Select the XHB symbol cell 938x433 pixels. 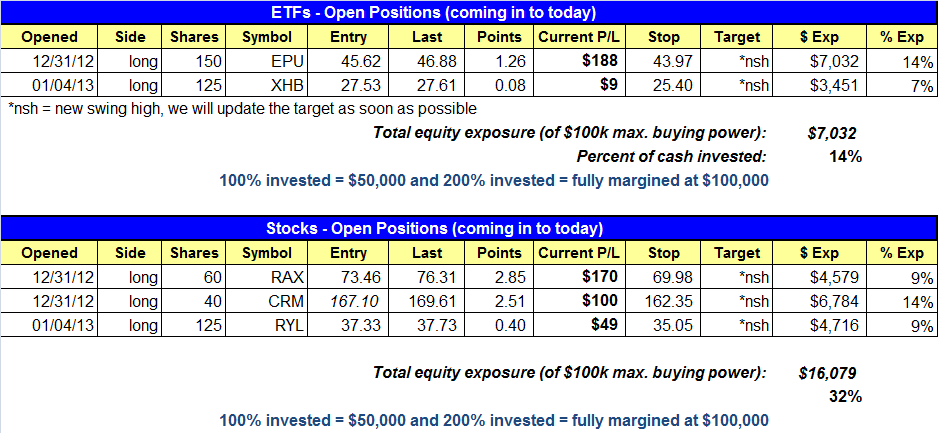click(x=266, y=86)
